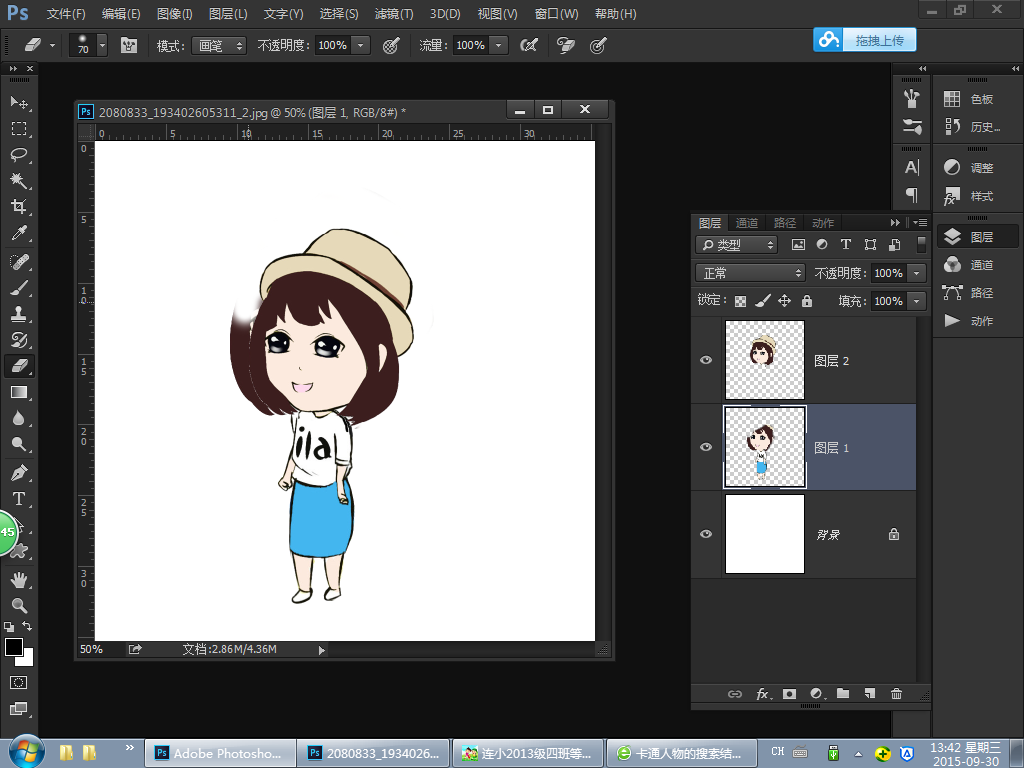The height and width of the screenshot is (768, 1024).
Task: Select the Eyedropper tool
Action: tap(19, 233)
